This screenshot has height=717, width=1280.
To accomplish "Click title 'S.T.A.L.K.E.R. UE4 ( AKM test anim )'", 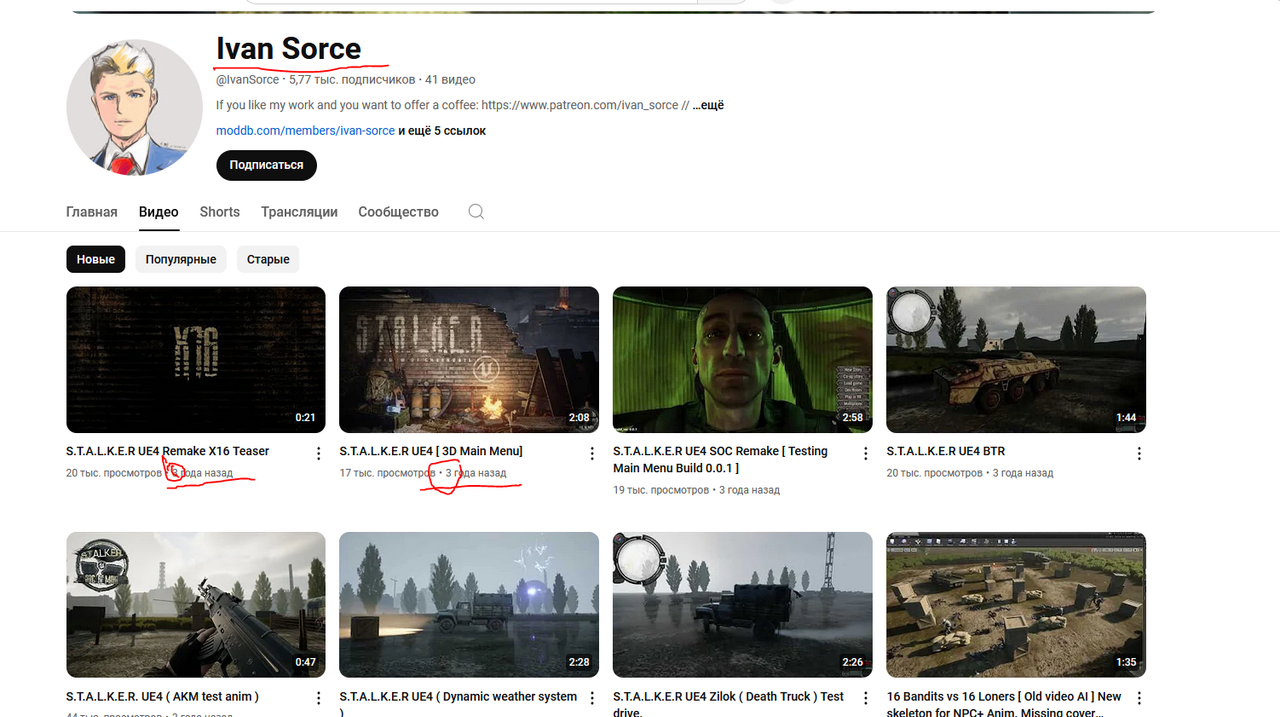I will click(163, 697).
